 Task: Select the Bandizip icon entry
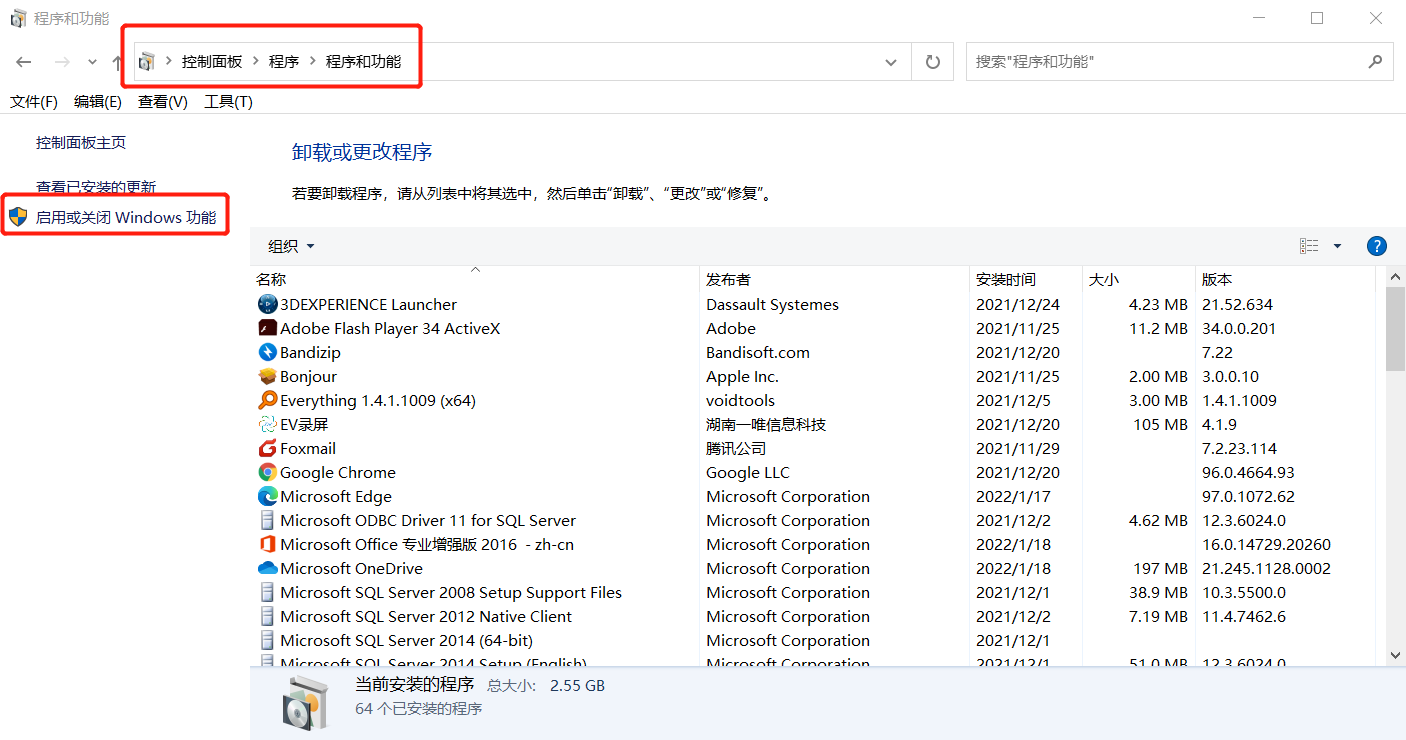267,352
